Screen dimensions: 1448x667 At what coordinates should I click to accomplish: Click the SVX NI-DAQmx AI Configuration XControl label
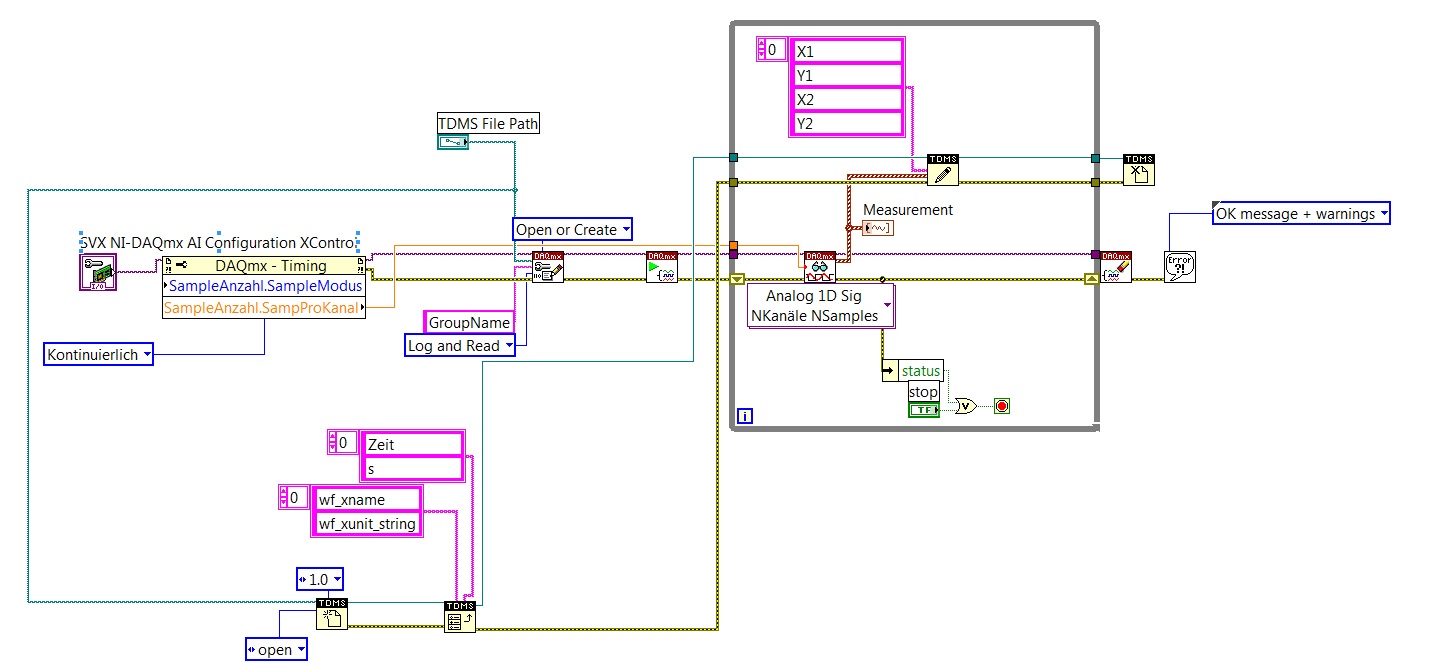pyautogui.click(x=219, y=242)
